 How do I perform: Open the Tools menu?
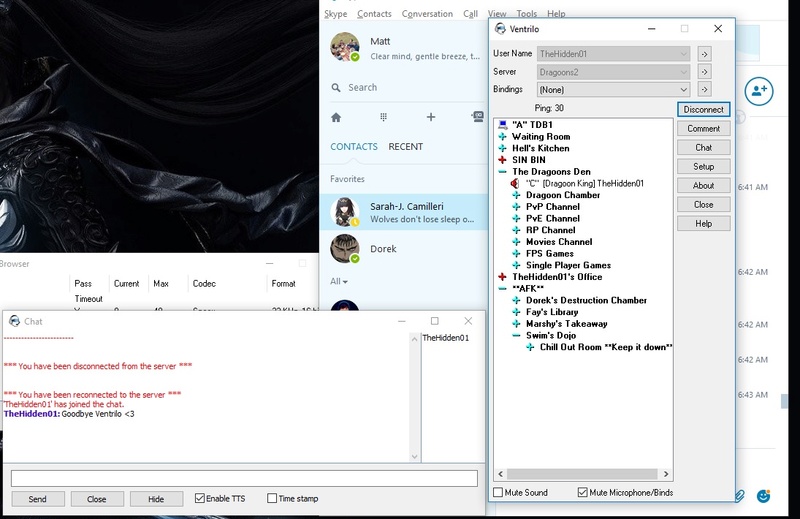(x=527, y=14)
